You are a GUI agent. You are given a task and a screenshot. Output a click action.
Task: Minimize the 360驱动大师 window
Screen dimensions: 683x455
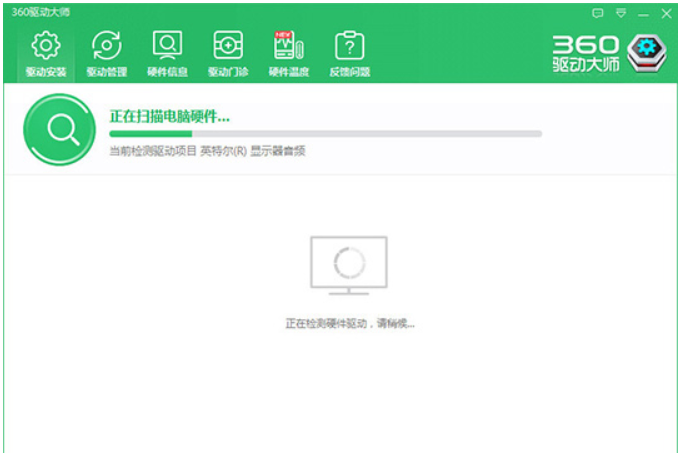pos(644,13)
